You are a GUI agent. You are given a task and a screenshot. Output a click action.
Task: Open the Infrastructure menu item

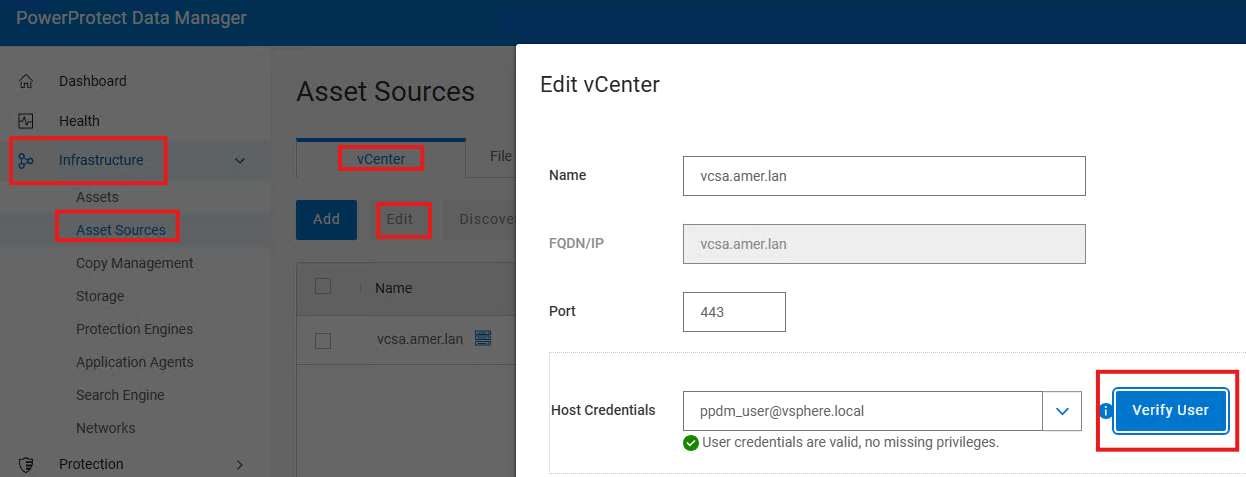click(x=101, y=160)
